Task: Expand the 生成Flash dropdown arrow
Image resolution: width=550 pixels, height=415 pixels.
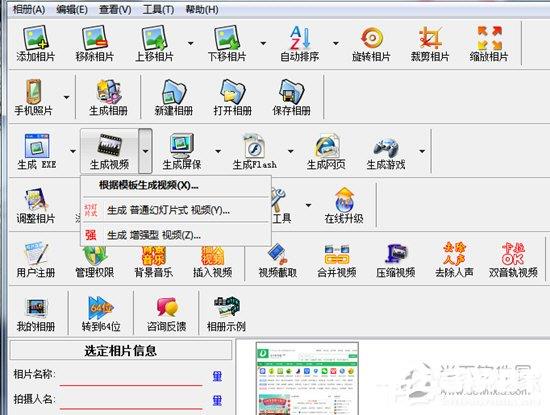Action: pyautogui.click(x=290, y=151)
